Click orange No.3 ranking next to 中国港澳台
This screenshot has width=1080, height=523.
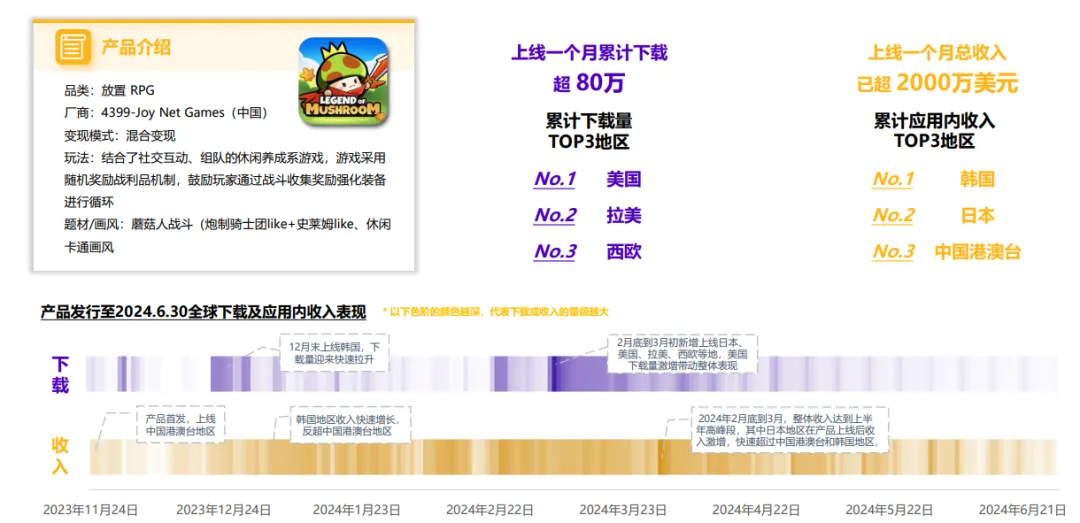point(893,251)
